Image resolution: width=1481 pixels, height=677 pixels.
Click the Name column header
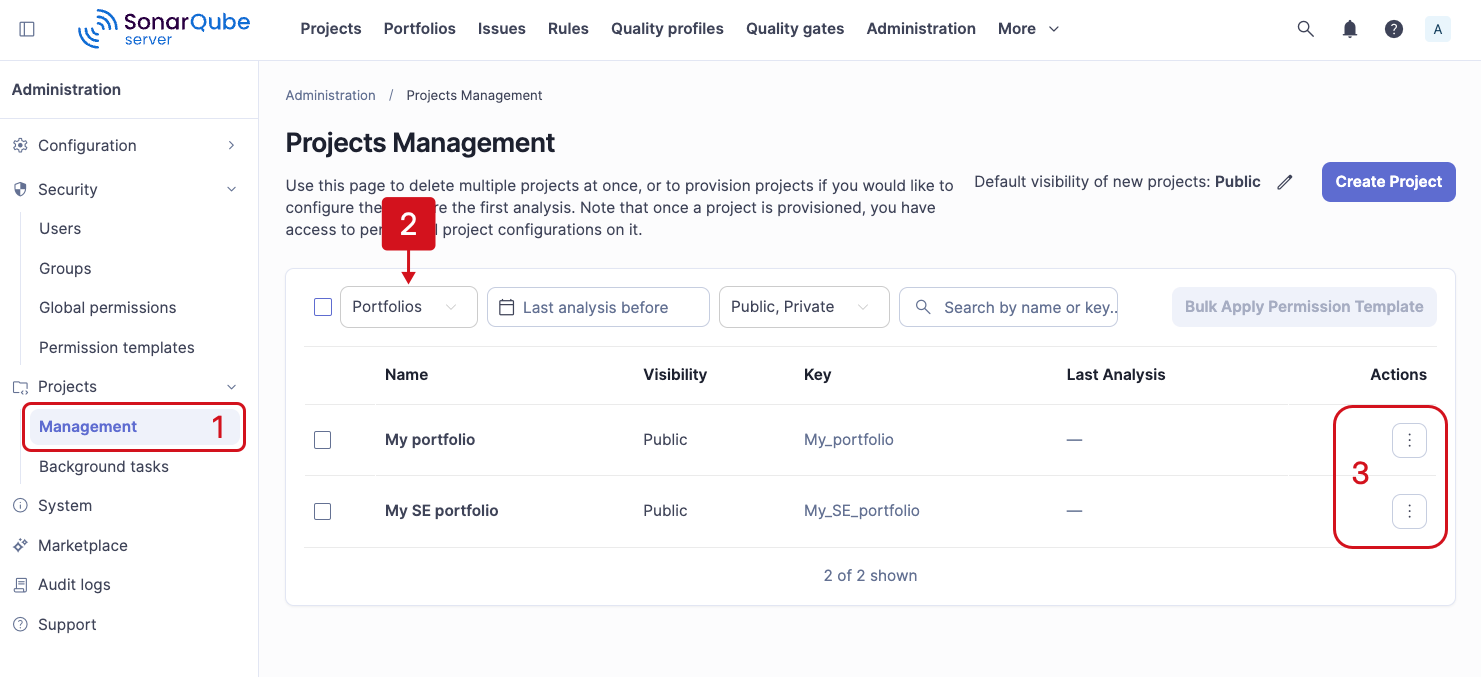click(x=406, y=375)
